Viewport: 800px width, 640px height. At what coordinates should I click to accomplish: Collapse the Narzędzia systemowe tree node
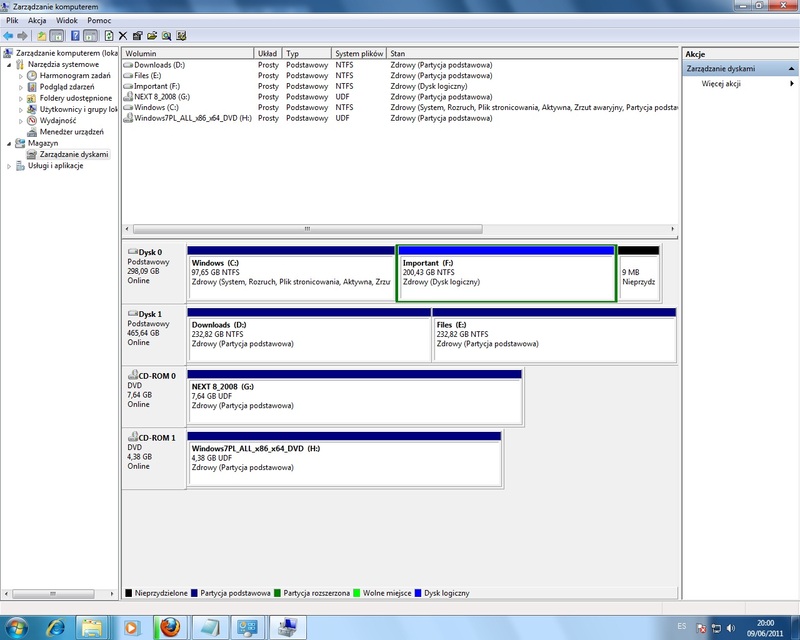(9, 65)
